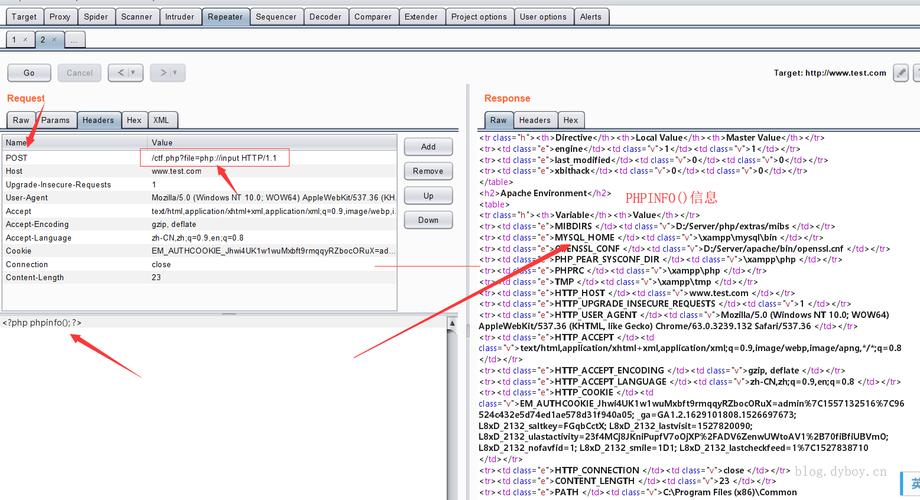Screen dimensions: 920x500
Task: Select the Accept-Language header row
Action: coord(199,238)
